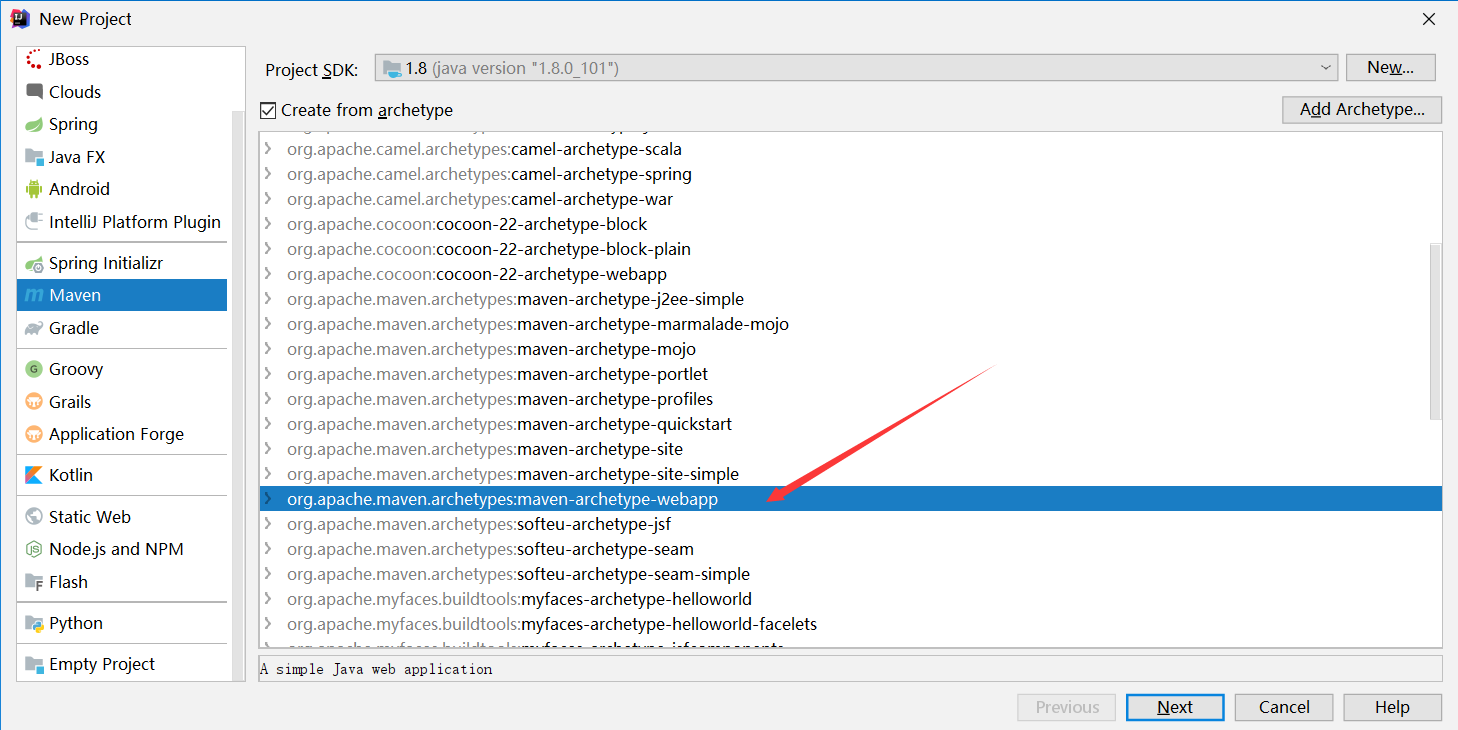Expand the cocoon-22-archetype-webapp node
The height and width of the screenshot is (730, 1458).
tap(268, 274)
